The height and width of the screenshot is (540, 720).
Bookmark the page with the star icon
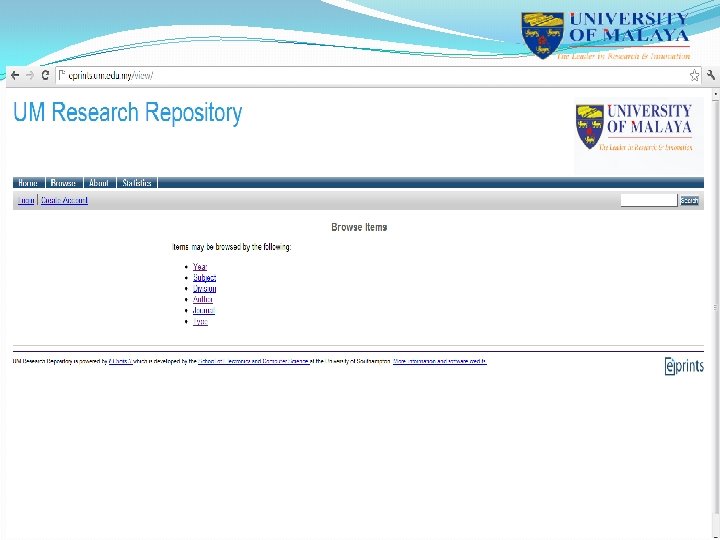694,75
